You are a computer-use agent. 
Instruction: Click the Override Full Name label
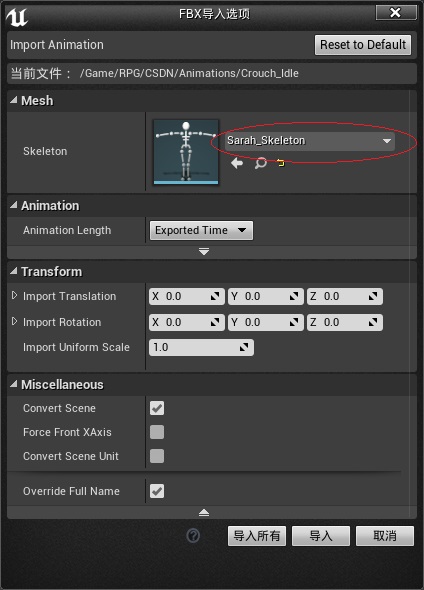tap(71, 491)
